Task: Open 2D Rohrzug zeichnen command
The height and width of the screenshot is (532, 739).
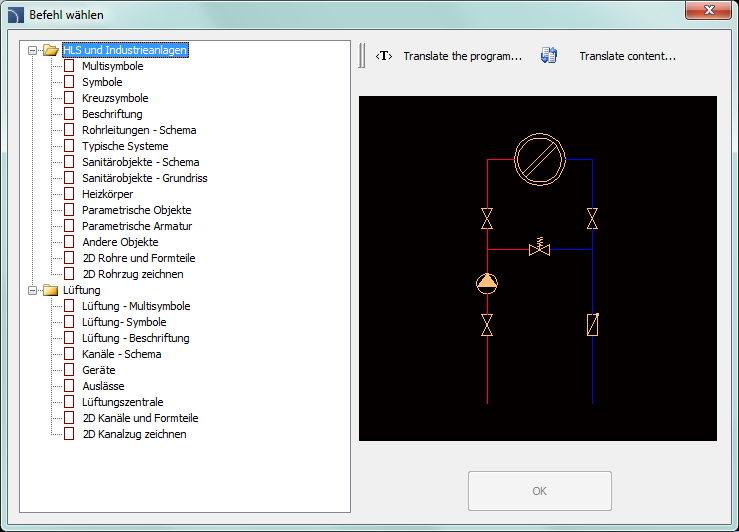Action: point(132,274)
